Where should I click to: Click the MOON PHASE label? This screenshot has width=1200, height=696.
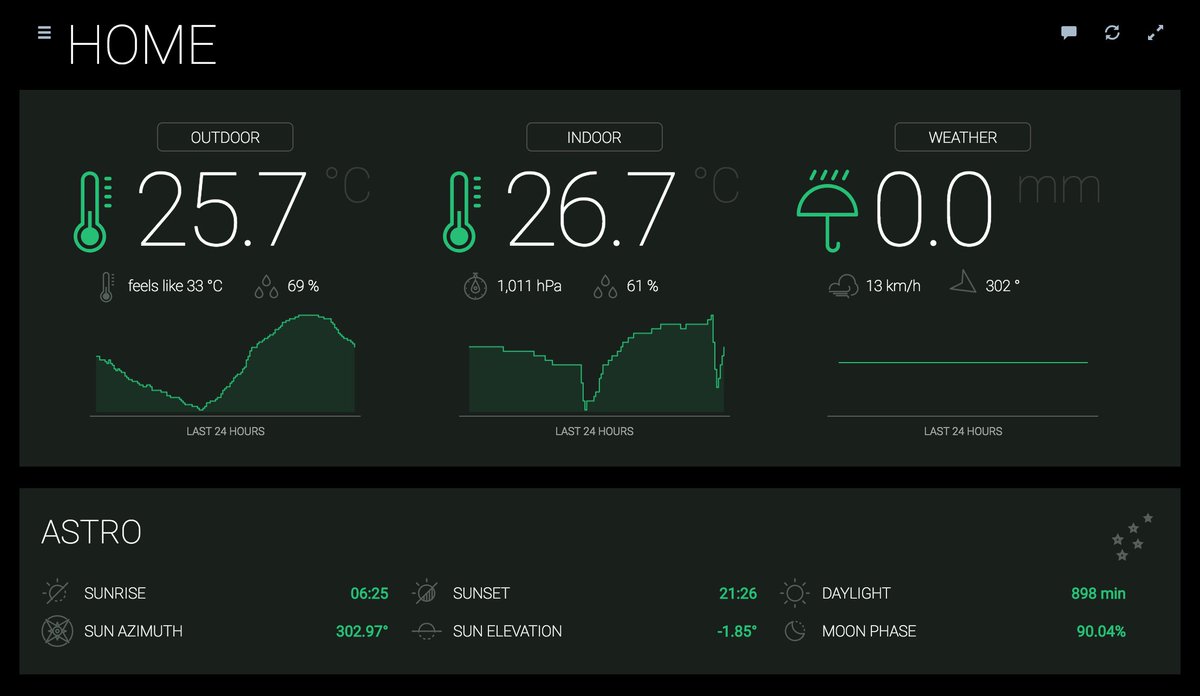pos(869,631)
